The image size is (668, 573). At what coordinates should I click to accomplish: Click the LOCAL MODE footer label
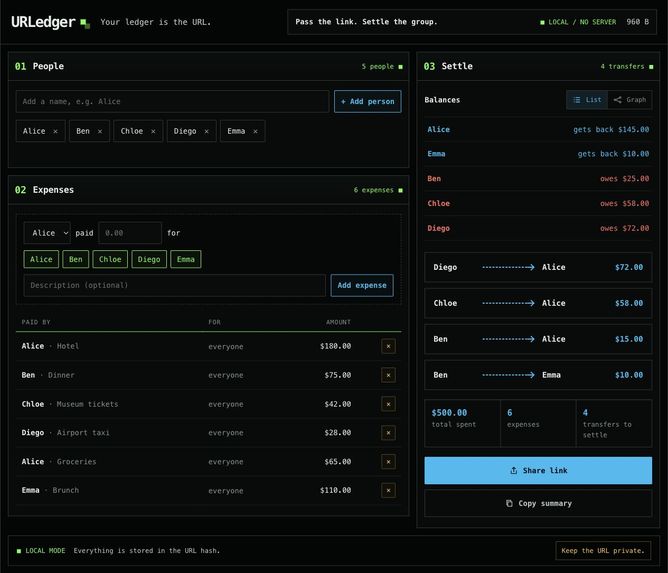pos(41,550)
